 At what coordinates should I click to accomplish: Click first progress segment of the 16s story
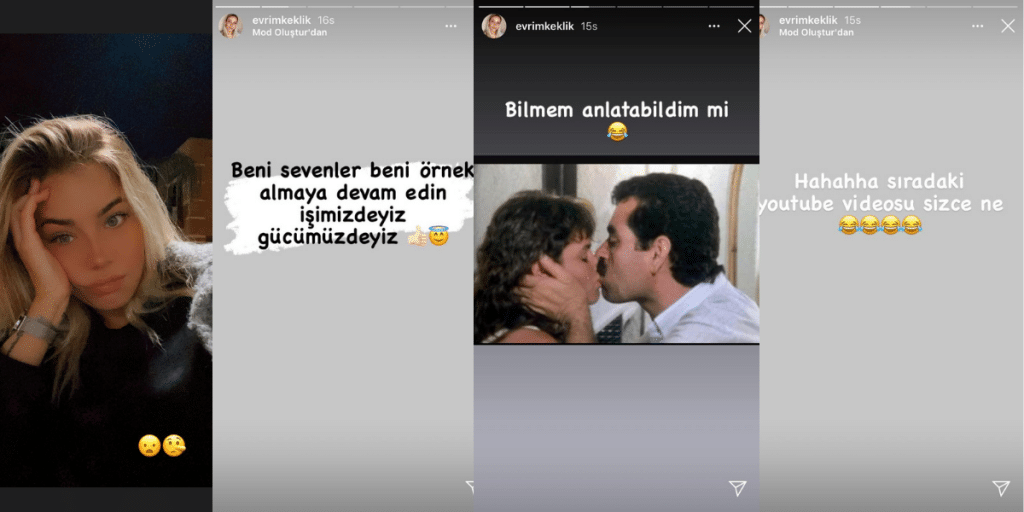(x=238, y=7)
